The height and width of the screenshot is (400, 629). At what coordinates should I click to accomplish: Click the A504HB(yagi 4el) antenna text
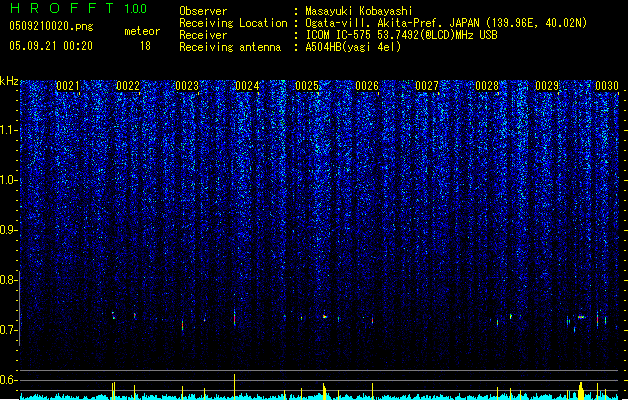353,47
